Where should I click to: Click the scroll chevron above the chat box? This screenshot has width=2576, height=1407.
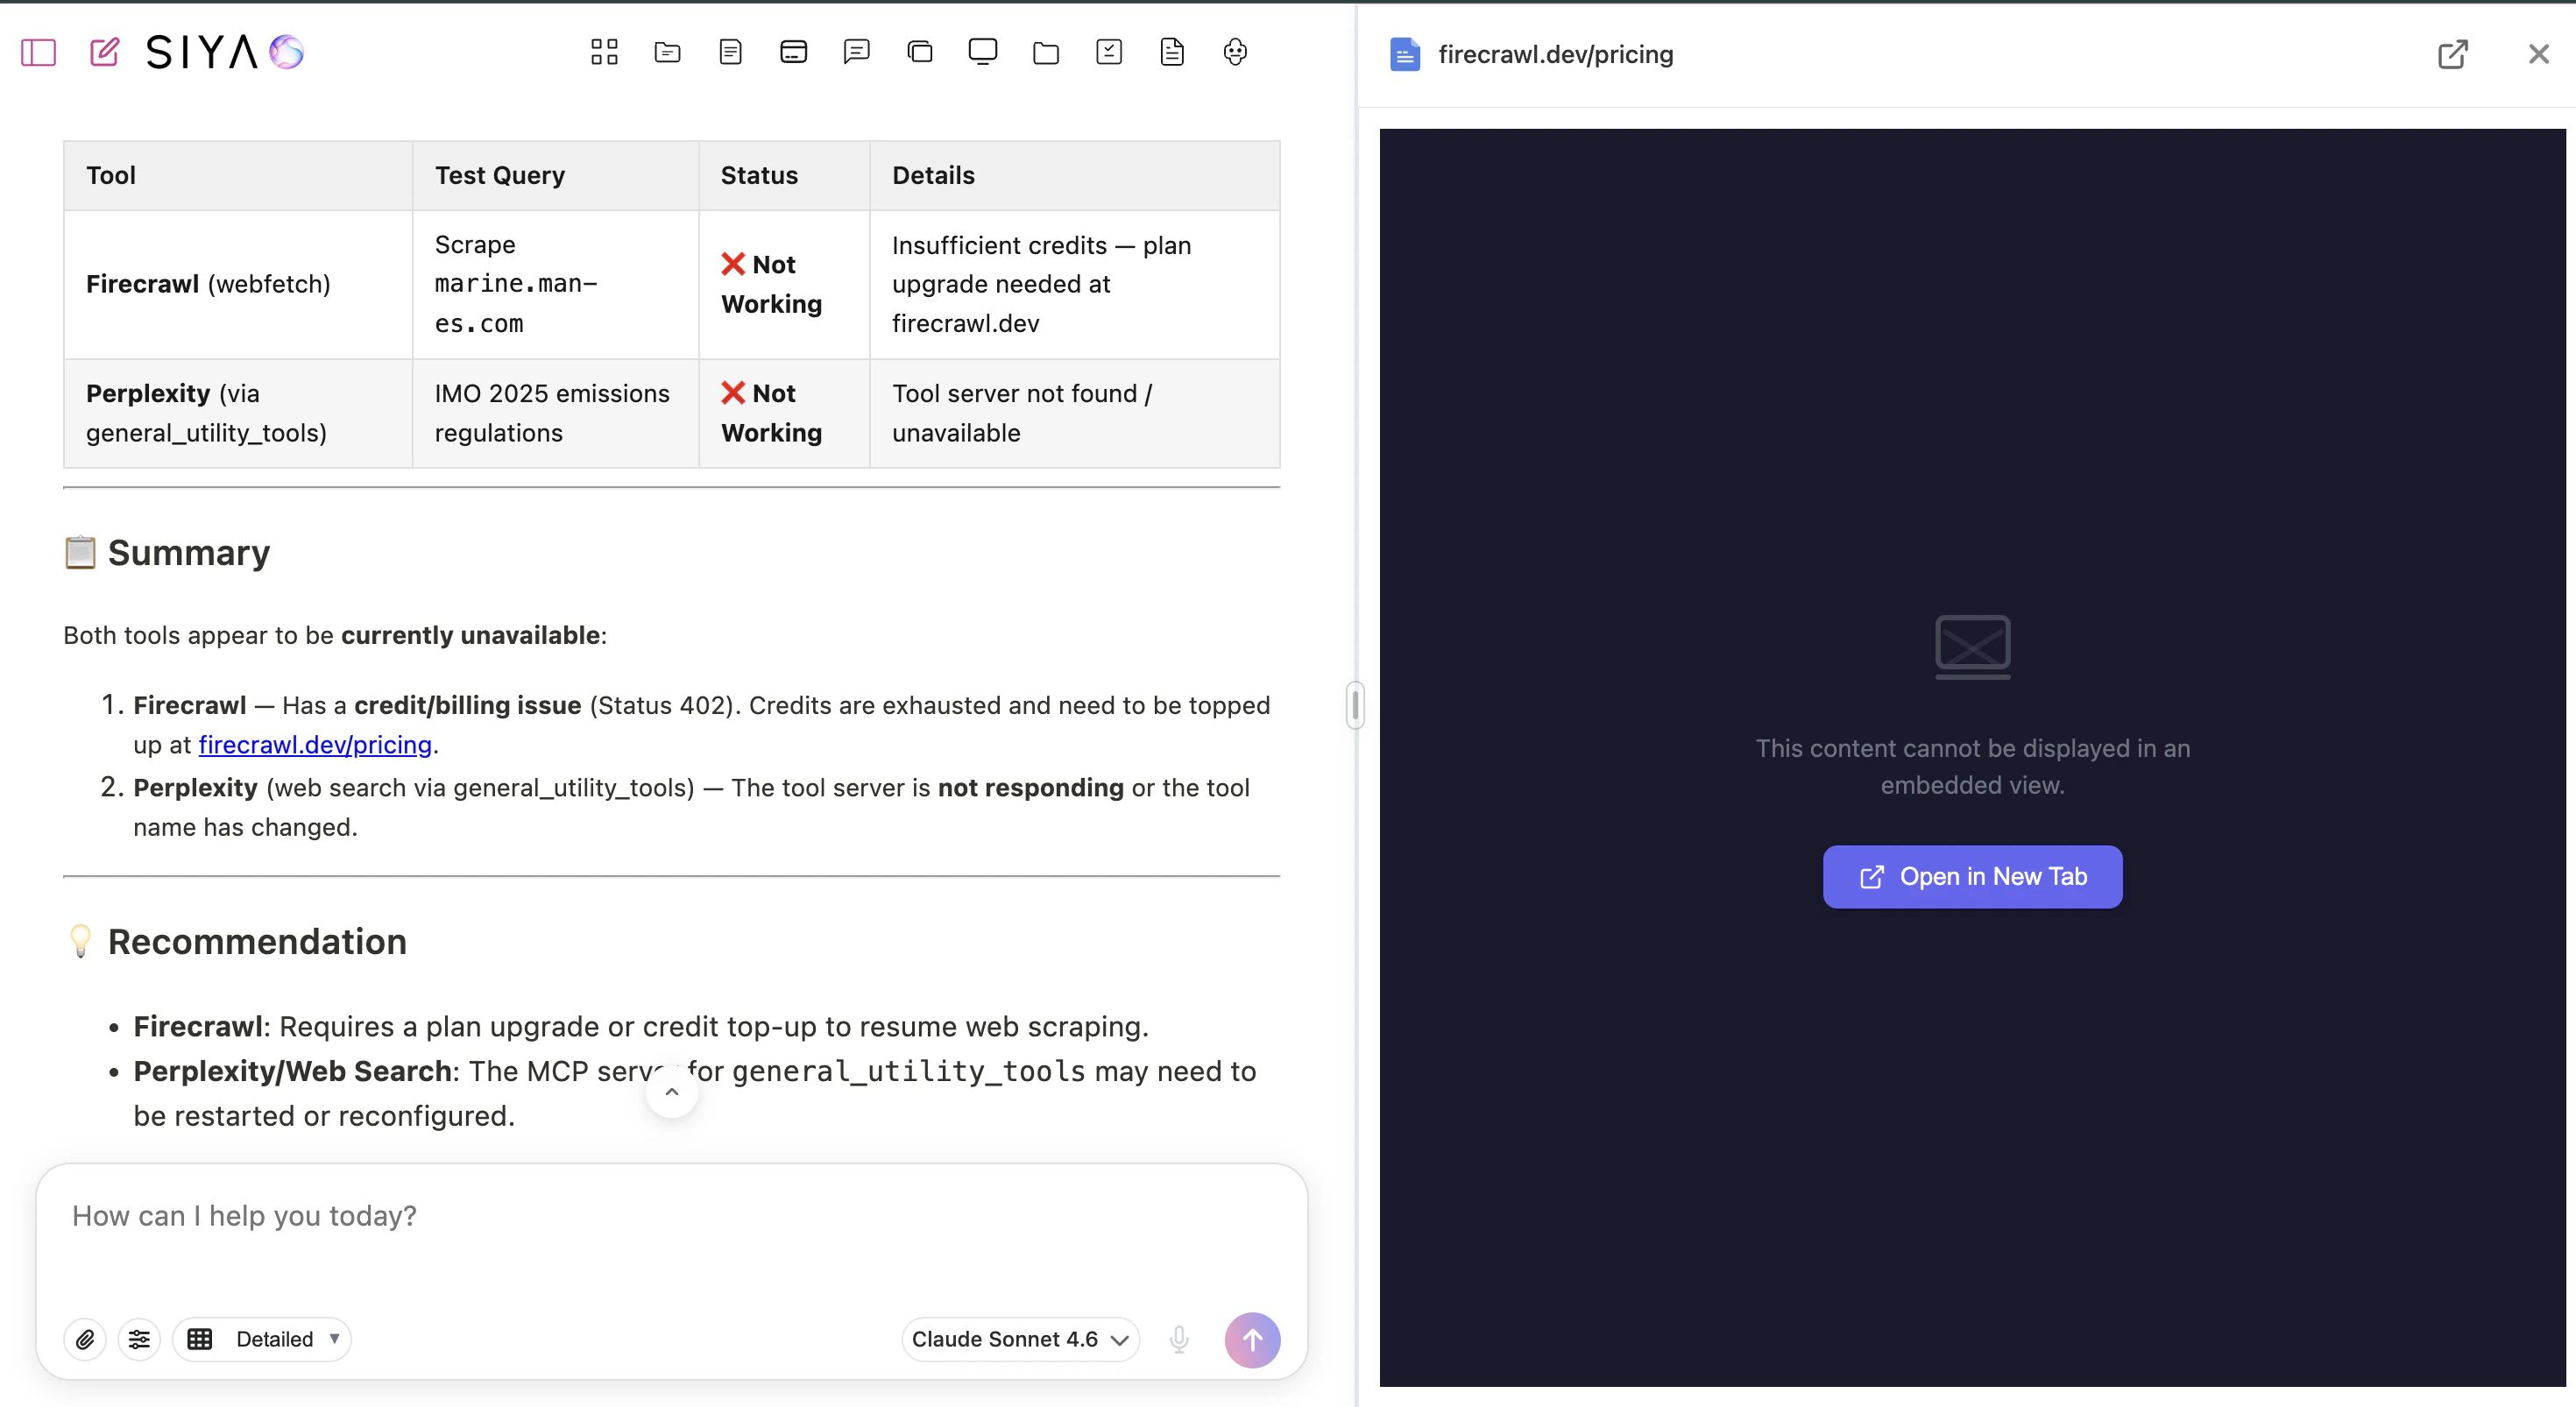[672, 1092]
